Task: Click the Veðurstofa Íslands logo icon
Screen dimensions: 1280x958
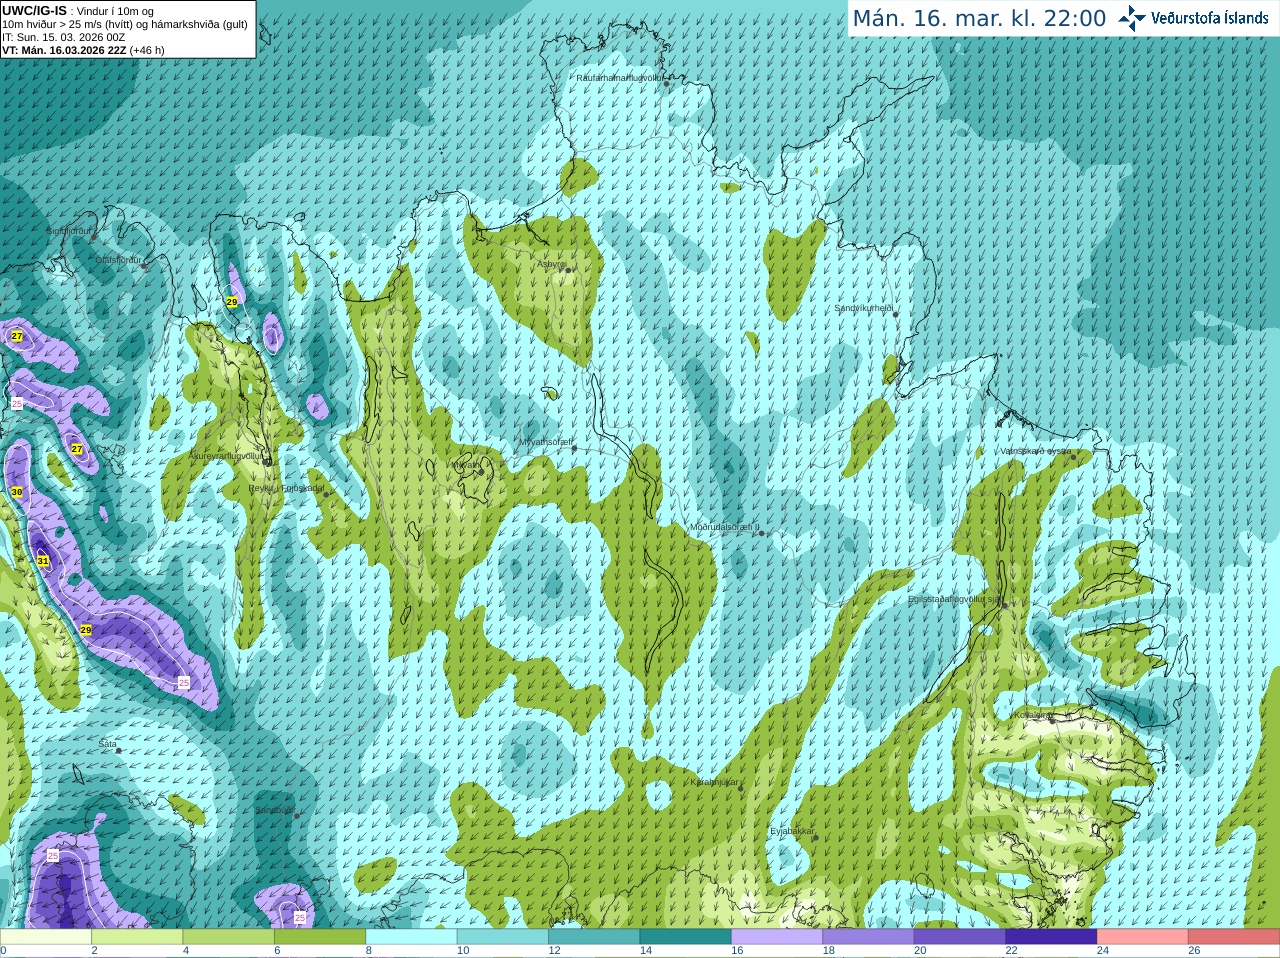Action: pyautogui.click(x=1132, y=18)
